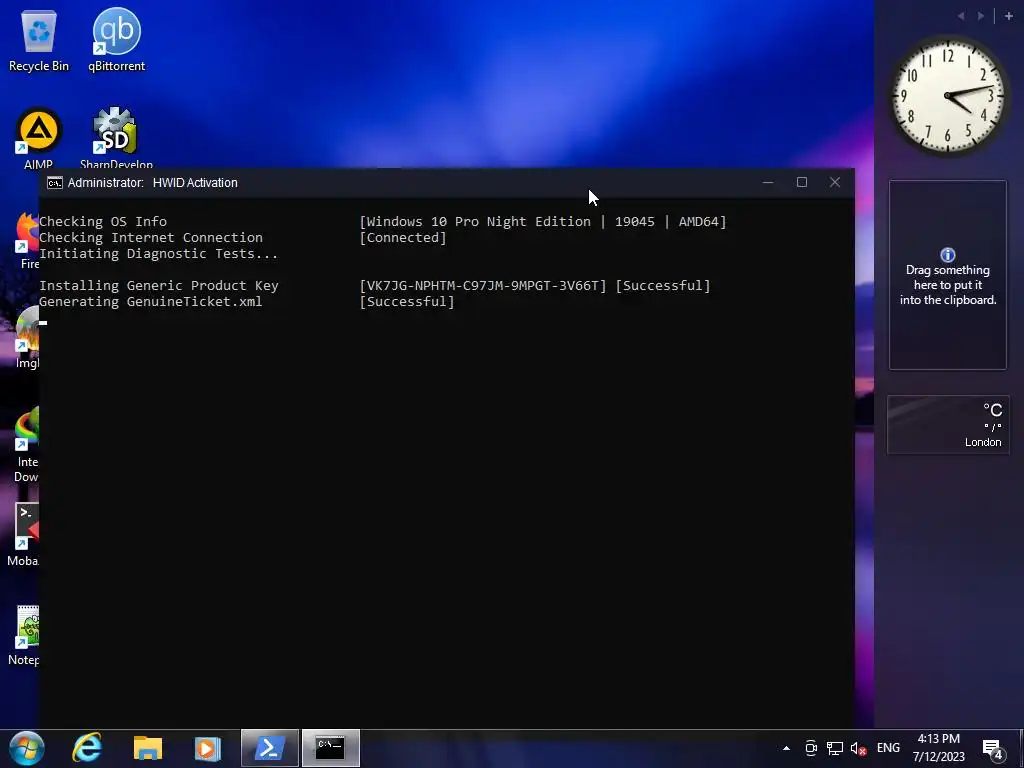This screenshot has width=1024, height=768.
Task: Launch qBittorrent from the desktop
Action: pyautogui.click(x=116, y=40)
